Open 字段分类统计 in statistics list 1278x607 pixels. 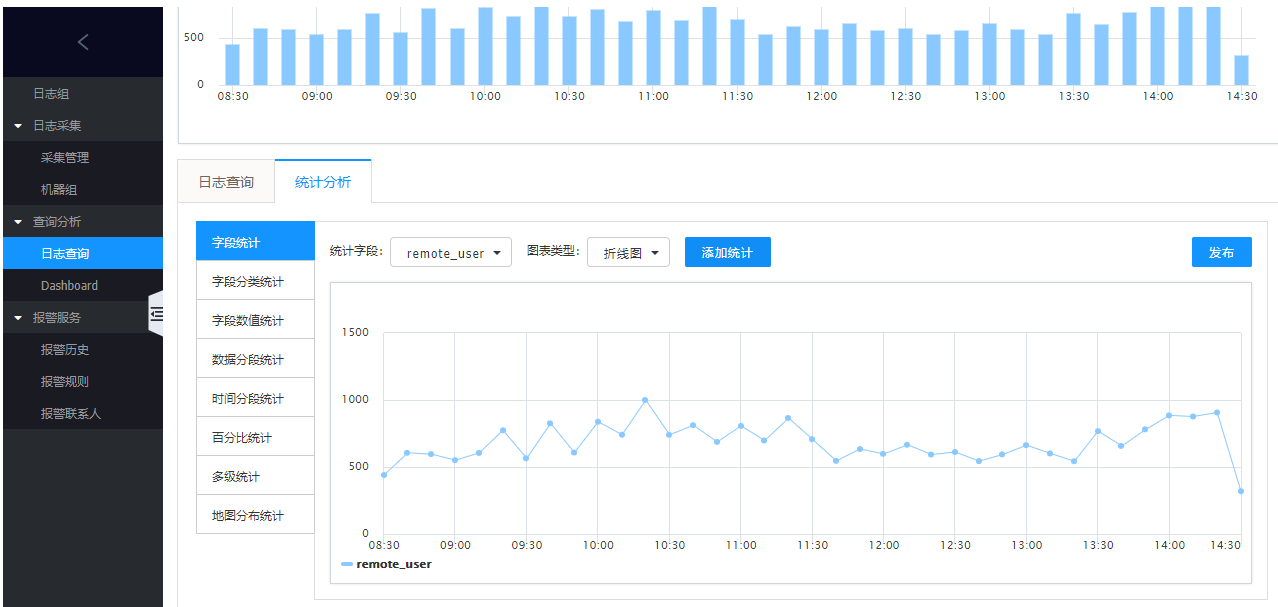[x=248, y=282]
